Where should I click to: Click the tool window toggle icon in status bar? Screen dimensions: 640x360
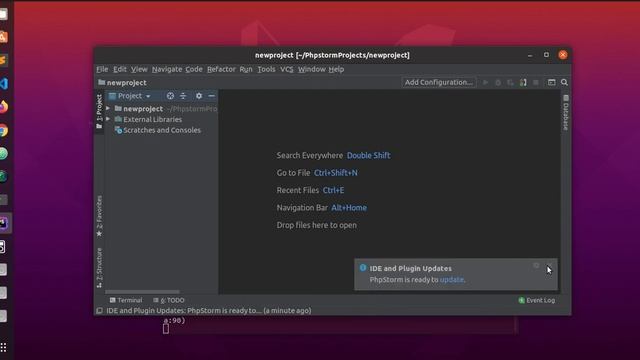click(99, 311)
